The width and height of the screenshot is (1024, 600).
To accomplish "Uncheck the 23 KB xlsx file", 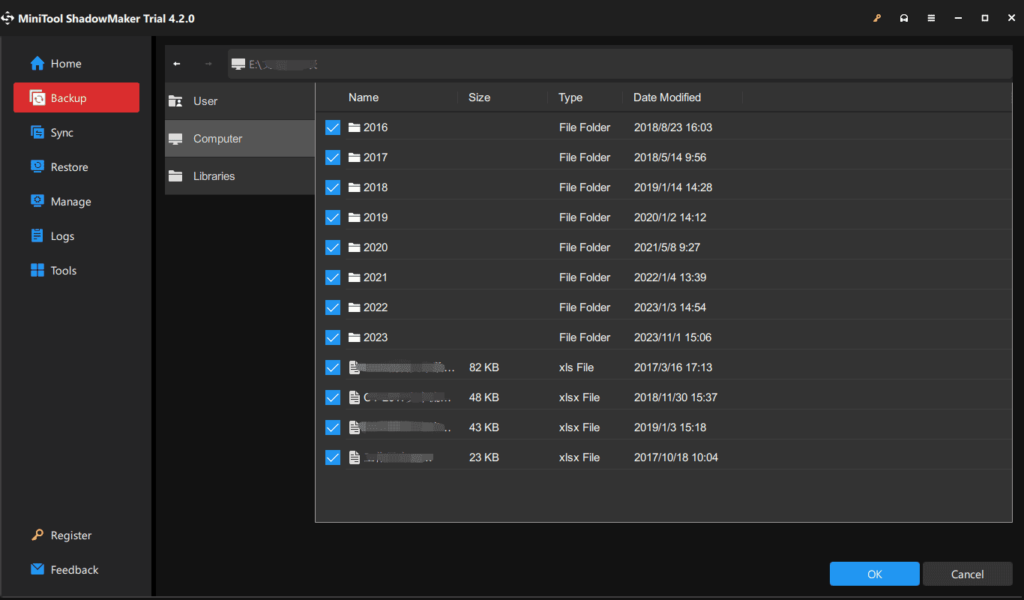I will tap(332, 457).
